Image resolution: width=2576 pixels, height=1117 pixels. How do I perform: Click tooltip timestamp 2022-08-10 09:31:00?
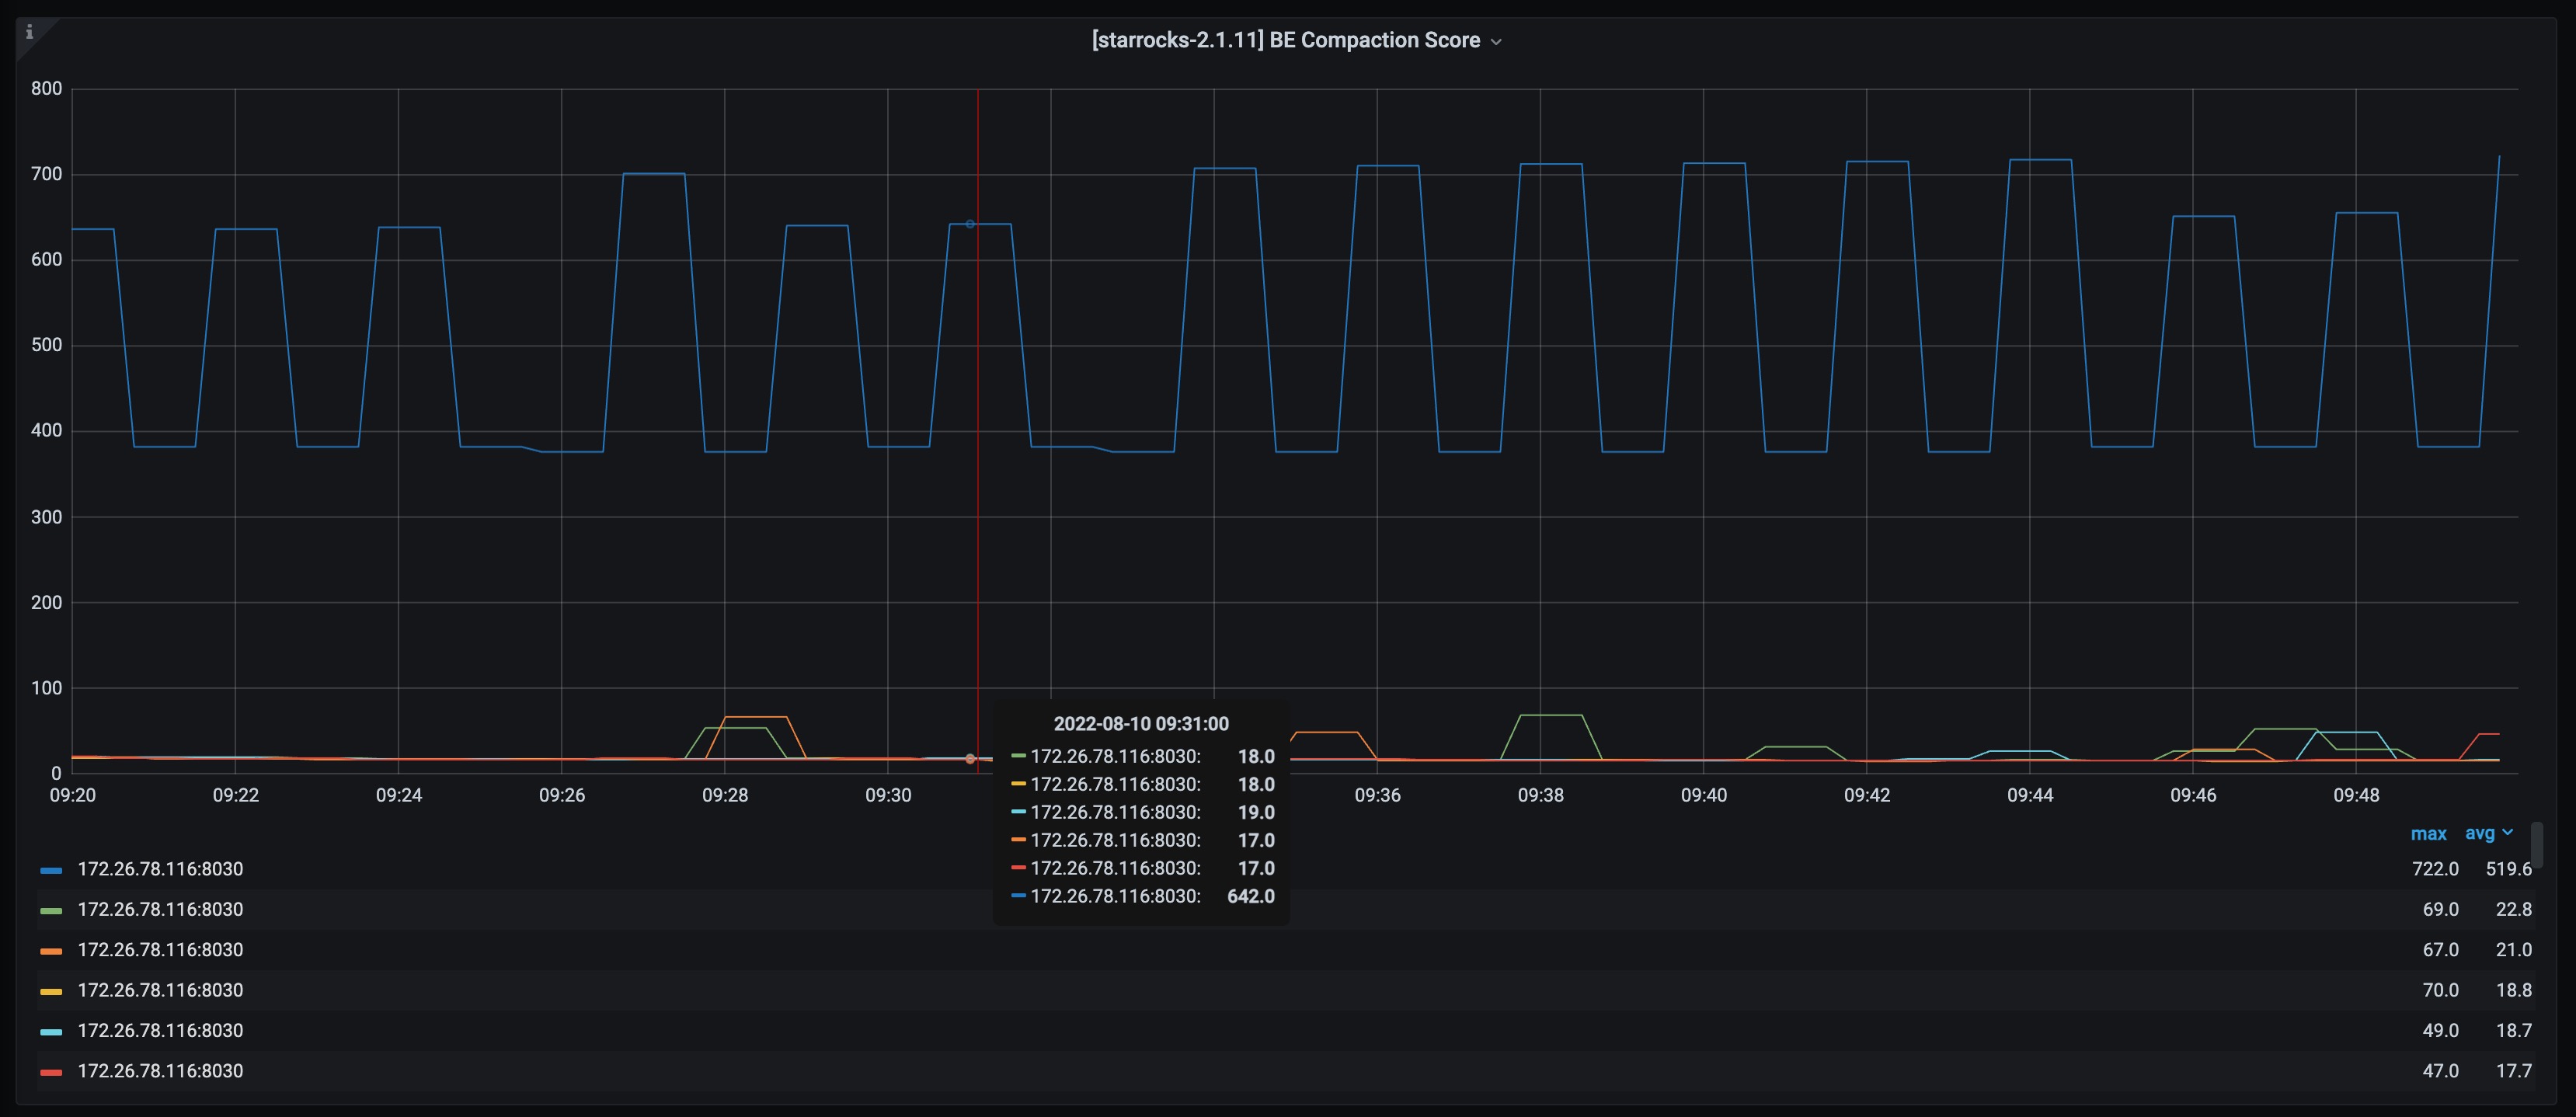1141,723
